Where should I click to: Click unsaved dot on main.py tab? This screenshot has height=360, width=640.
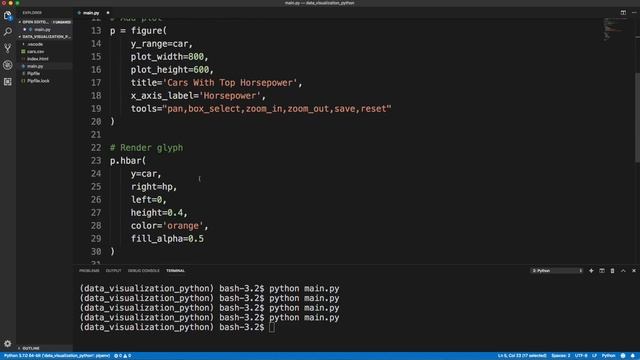click(x=108, y=13)
